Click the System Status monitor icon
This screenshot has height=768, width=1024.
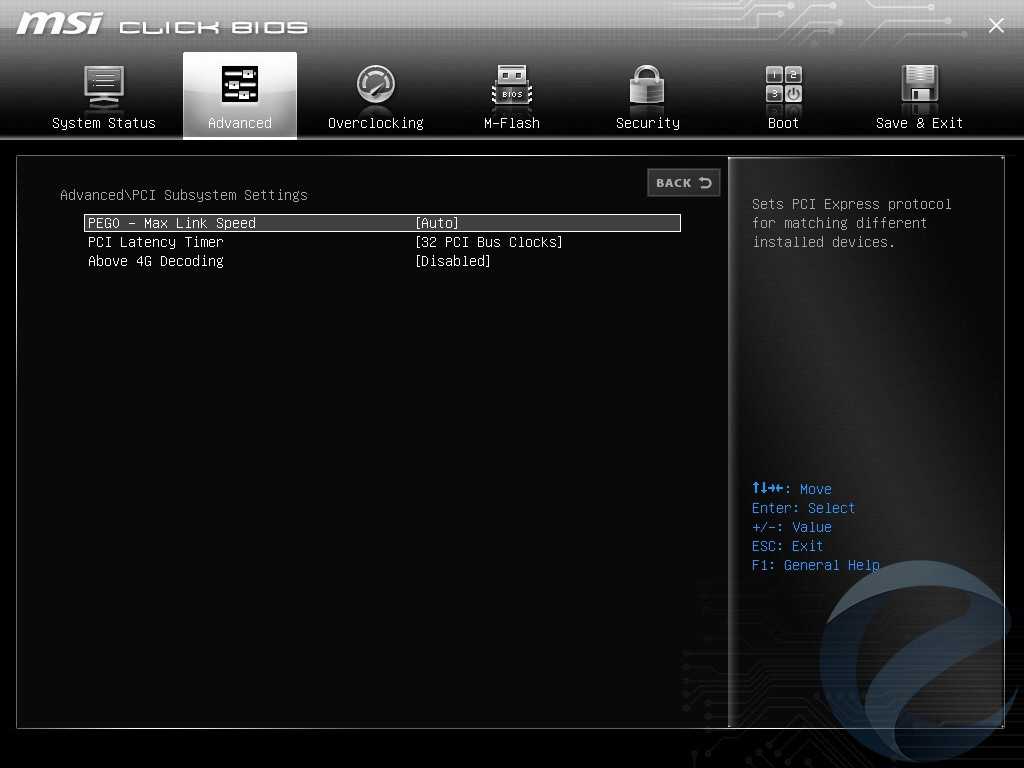tap(104, 86)
